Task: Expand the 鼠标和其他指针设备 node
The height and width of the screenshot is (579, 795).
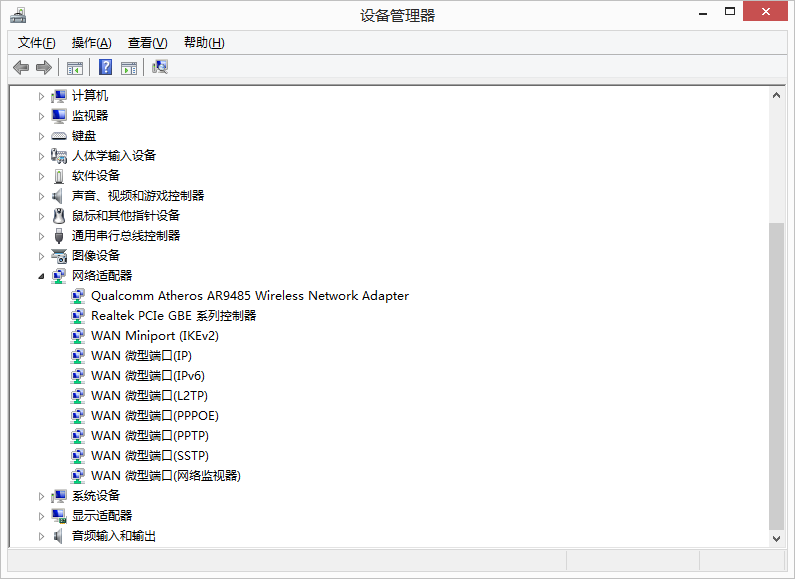Action: click(x=41, y=216)
